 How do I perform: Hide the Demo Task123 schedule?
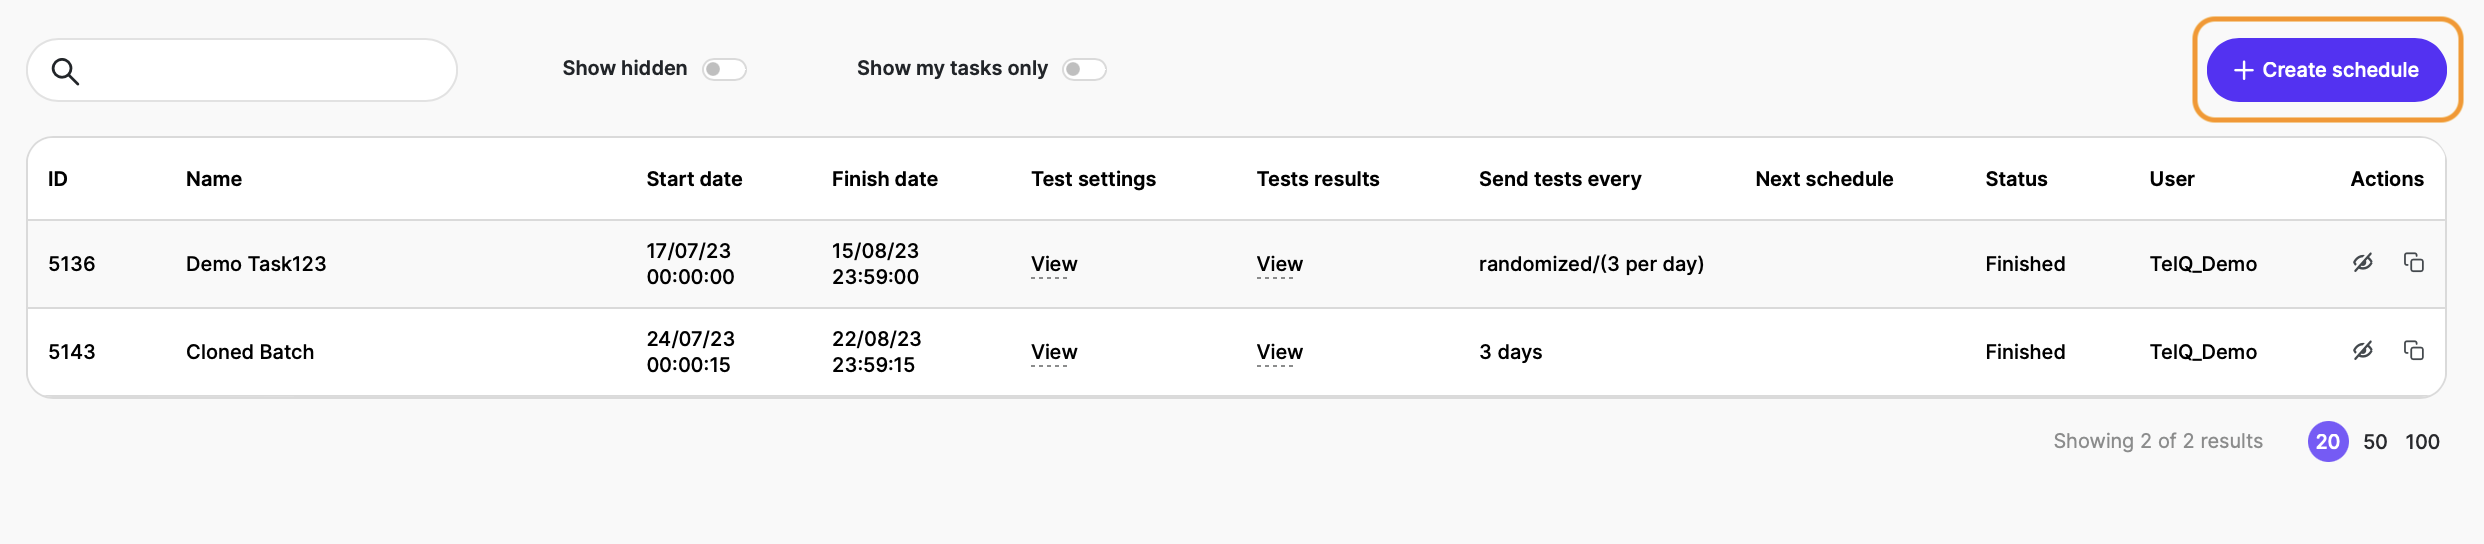[2362, 263]
